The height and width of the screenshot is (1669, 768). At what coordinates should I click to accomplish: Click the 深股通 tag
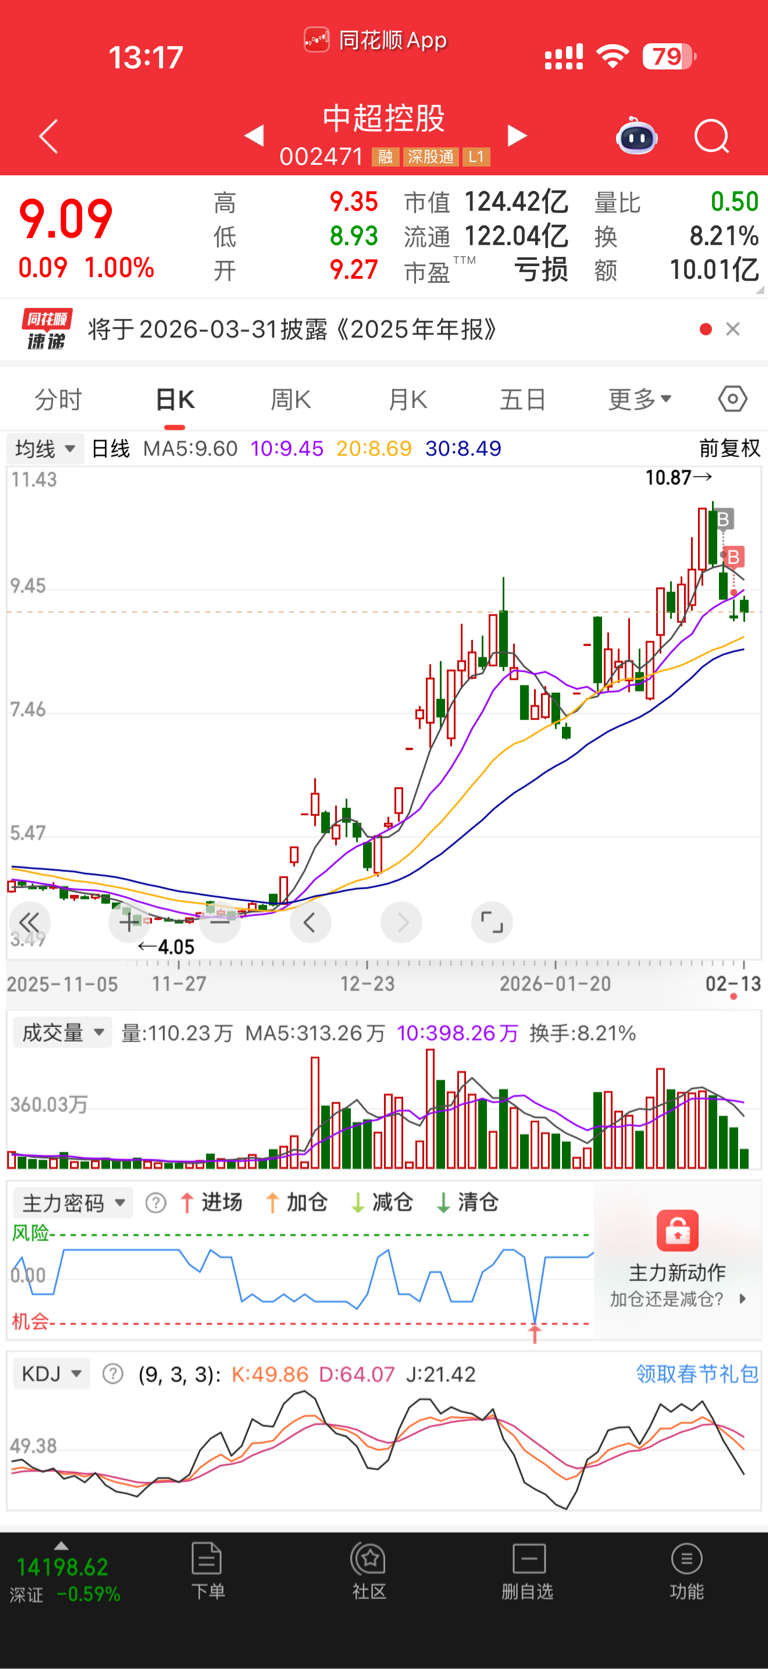pyautogui.click(x=431, y=157)
